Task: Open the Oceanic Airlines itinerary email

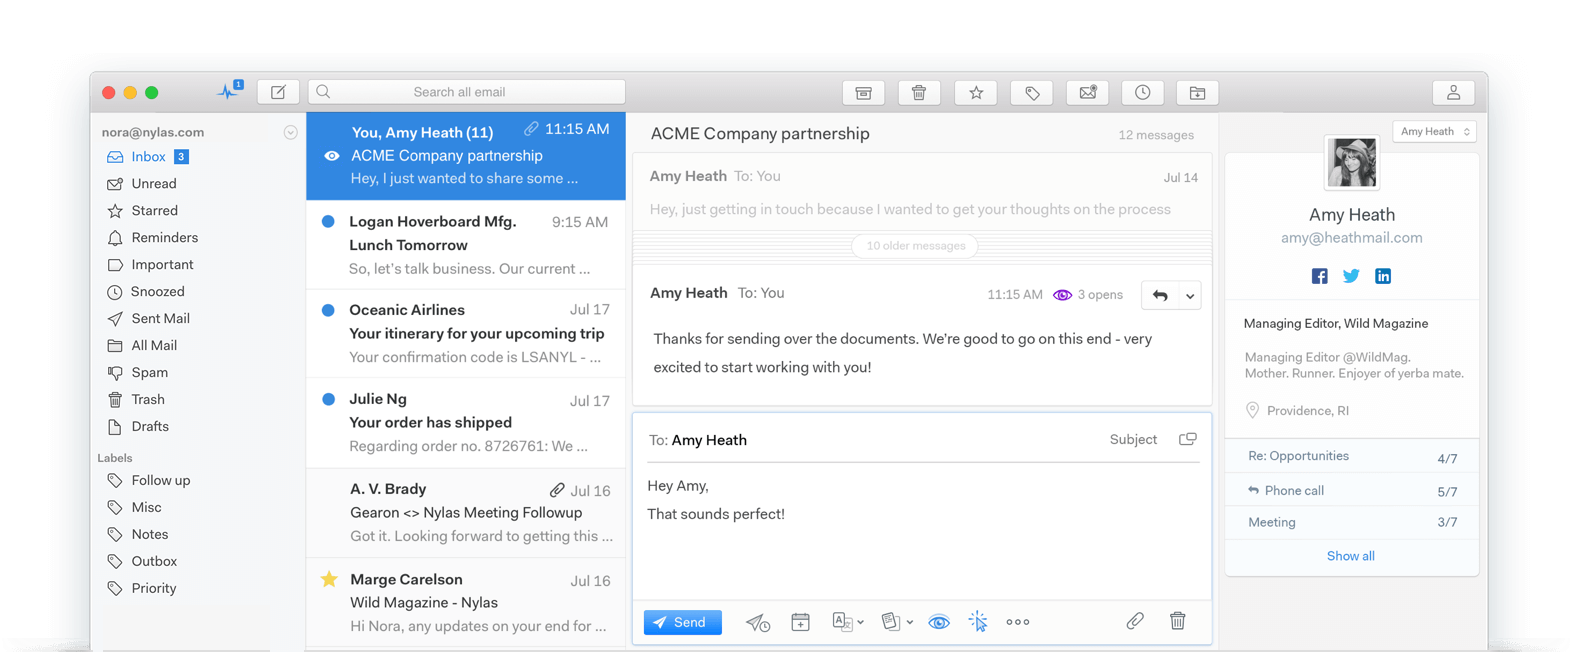Action: point(466,334)
